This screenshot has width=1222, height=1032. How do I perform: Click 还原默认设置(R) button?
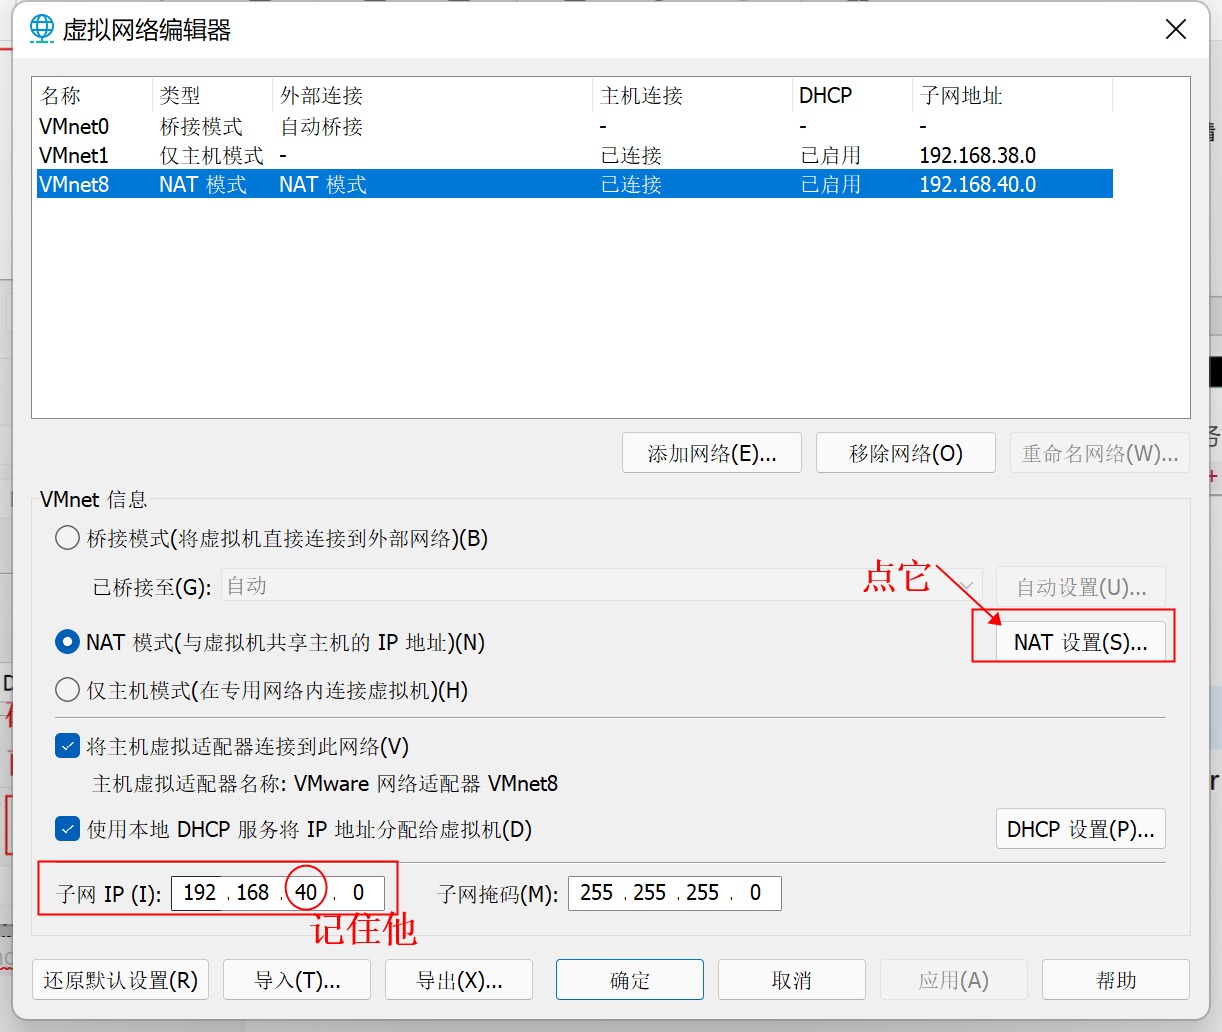pos(121,980)
